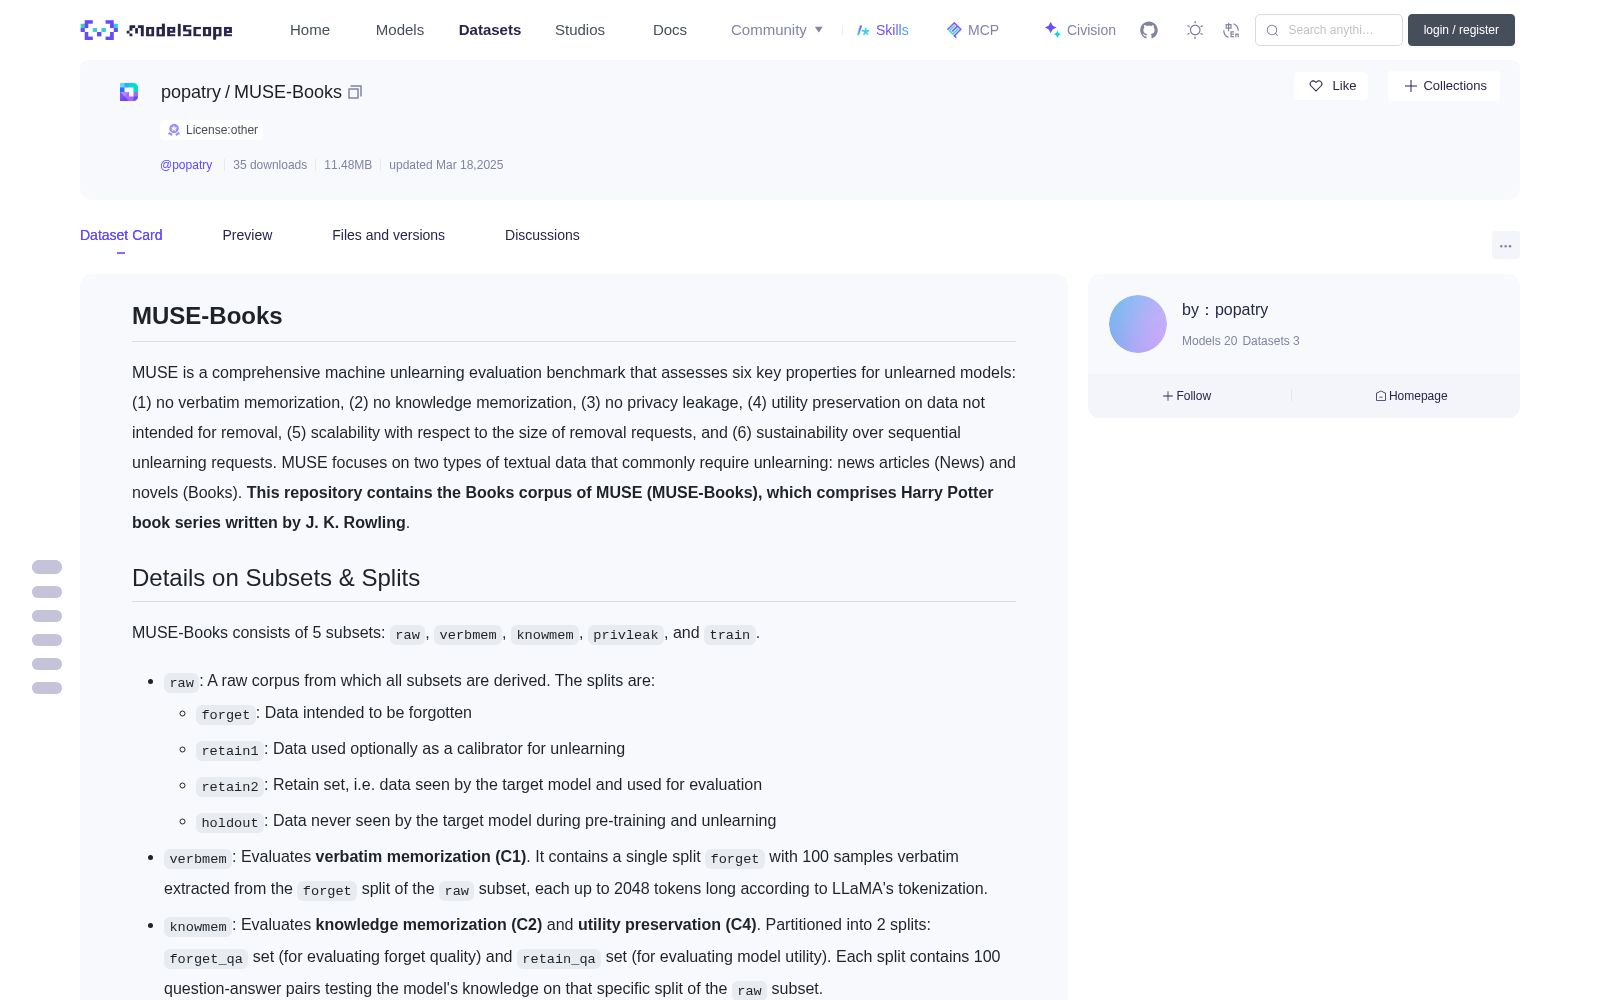Viewport: 1600px width, 1000px height.
Task: Select the Dataset Card tab
Action: click(x=121, y=235)
